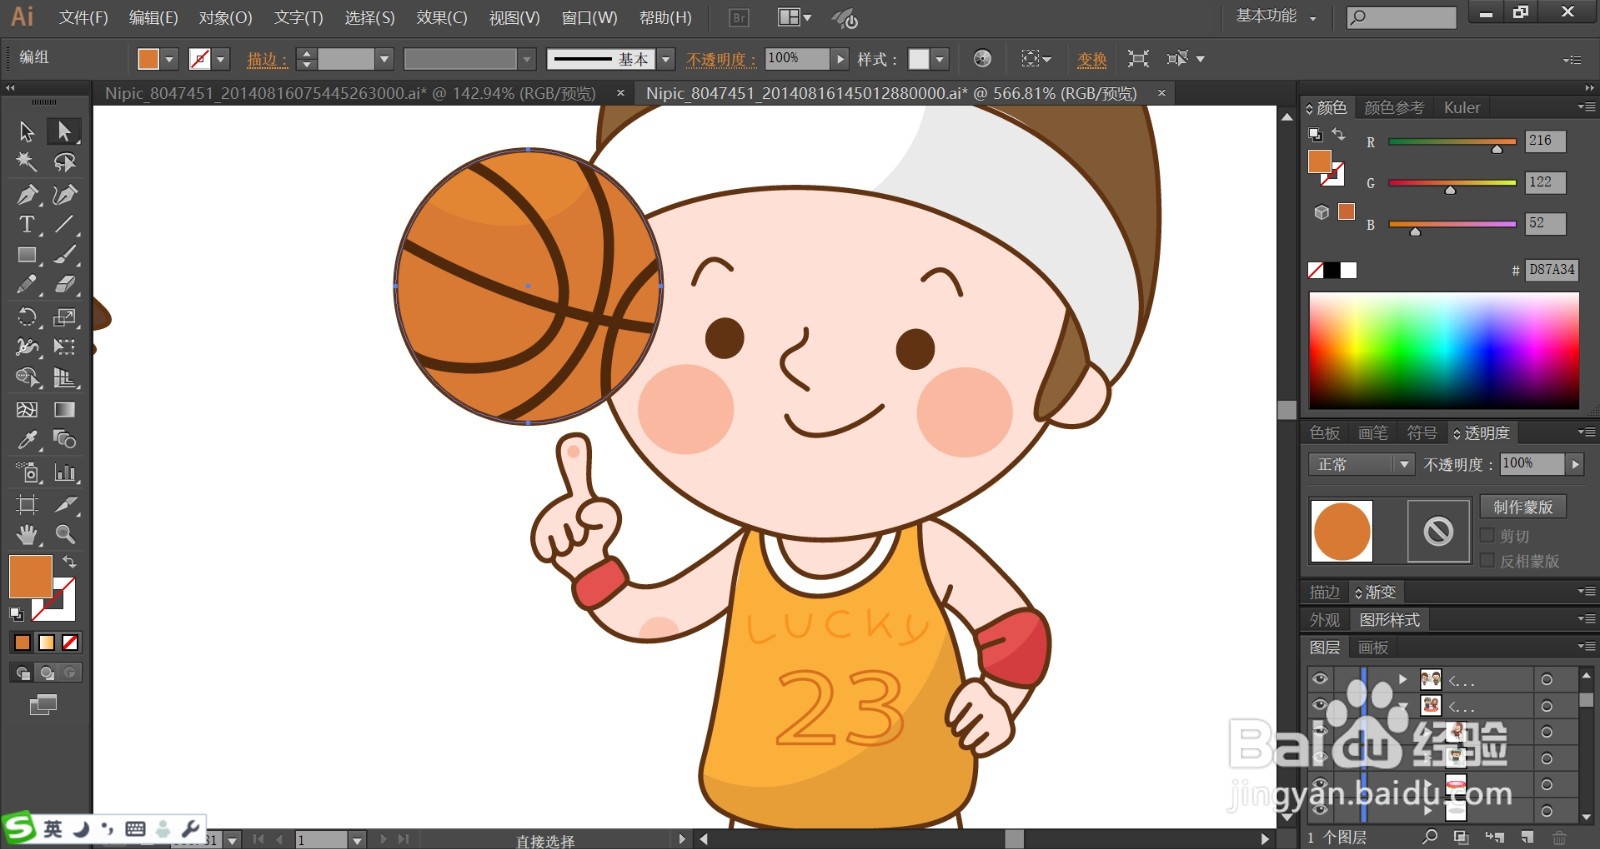Image resolution: width=1600 pixels, height=849 pixels.
Task: Click the R red channel slider
Action: click(x=1452, y=142)
